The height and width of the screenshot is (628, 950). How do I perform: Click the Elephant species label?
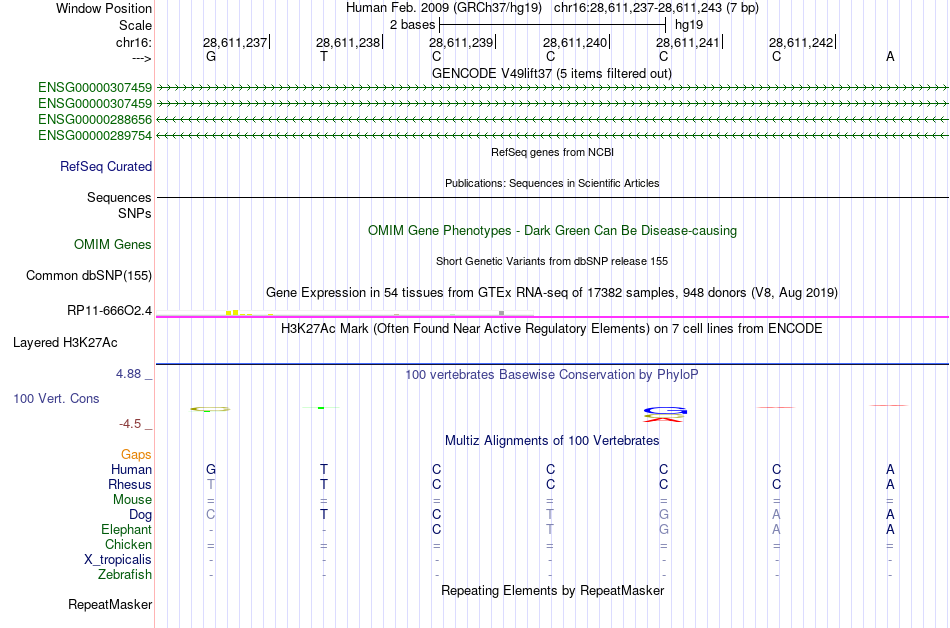[127, 529]
